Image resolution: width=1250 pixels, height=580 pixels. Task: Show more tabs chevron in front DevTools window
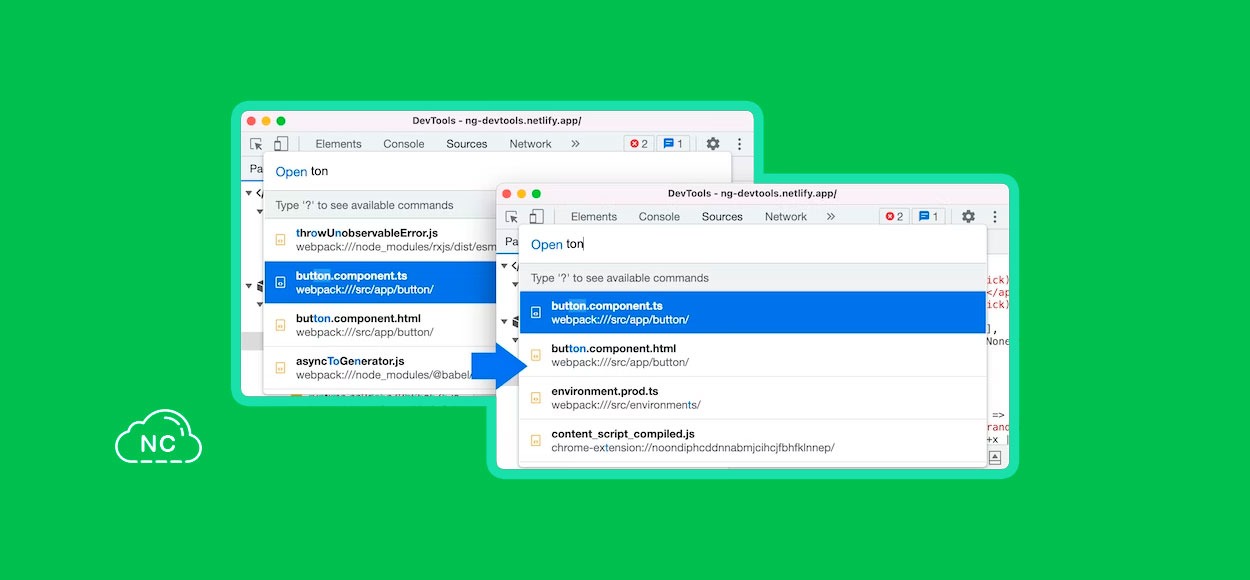(x=830, y=217)
